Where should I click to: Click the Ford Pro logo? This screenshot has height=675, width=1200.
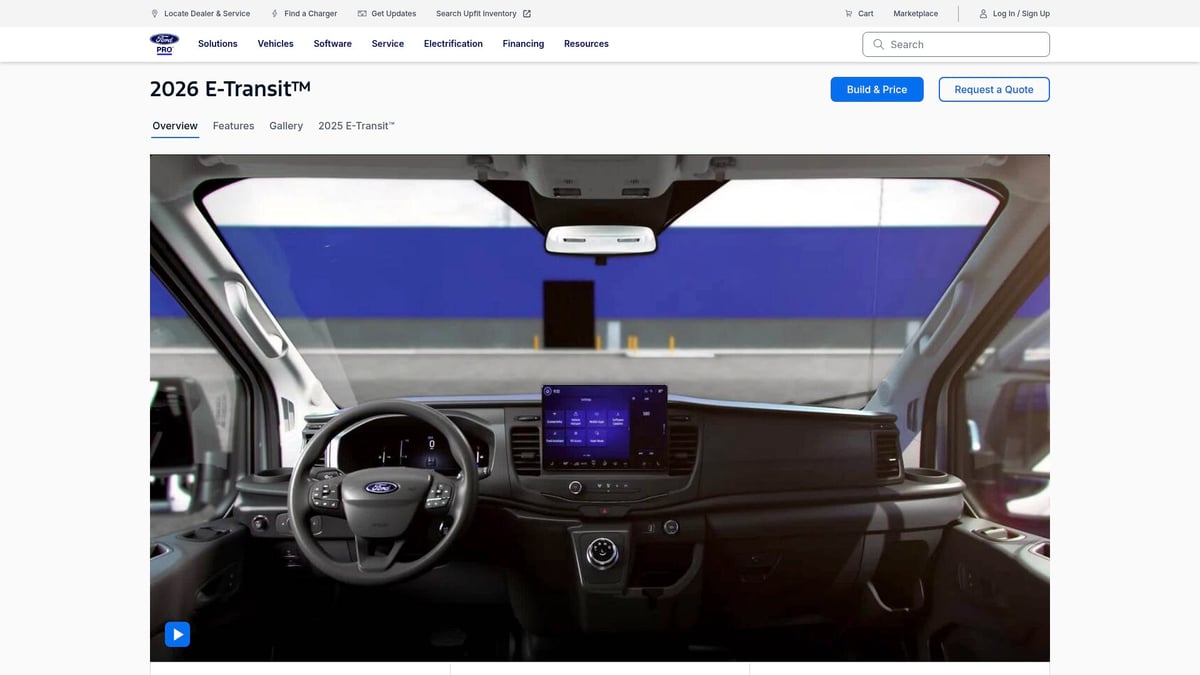pyautogui.click(x=164, y=44)
